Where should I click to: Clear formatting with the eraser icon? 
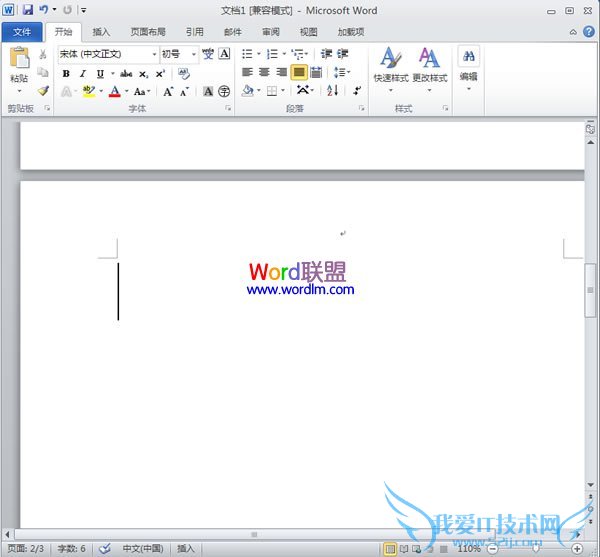[x=184, y=73]
